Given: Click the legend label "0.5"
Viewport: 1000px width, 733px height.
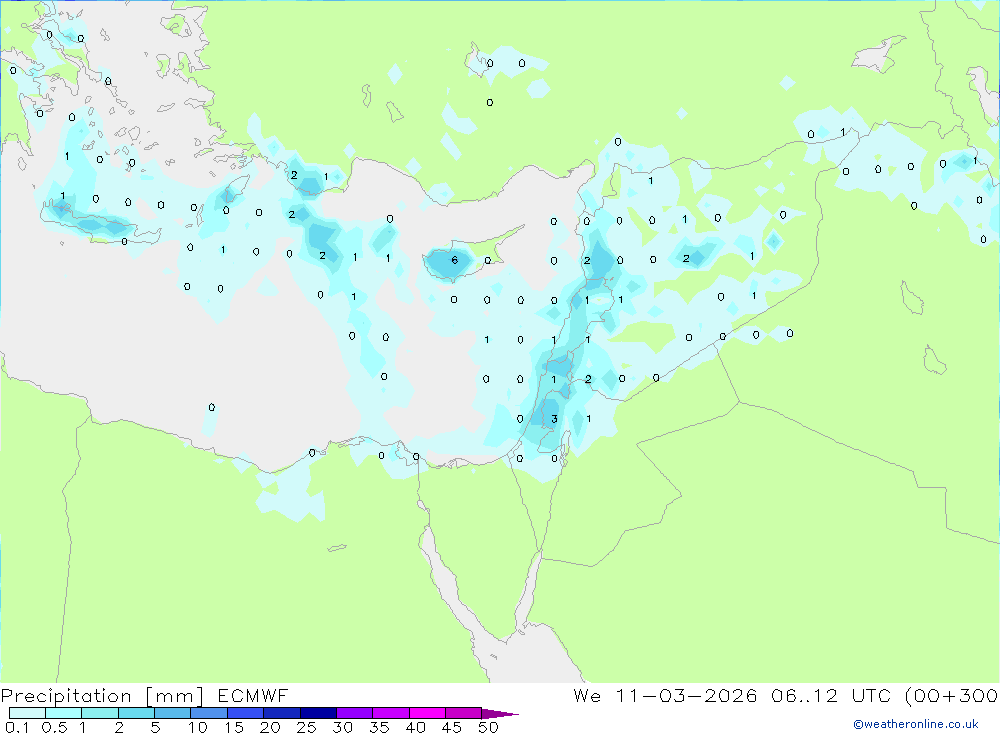Looking at the screenshot, I should click(54, 727).
